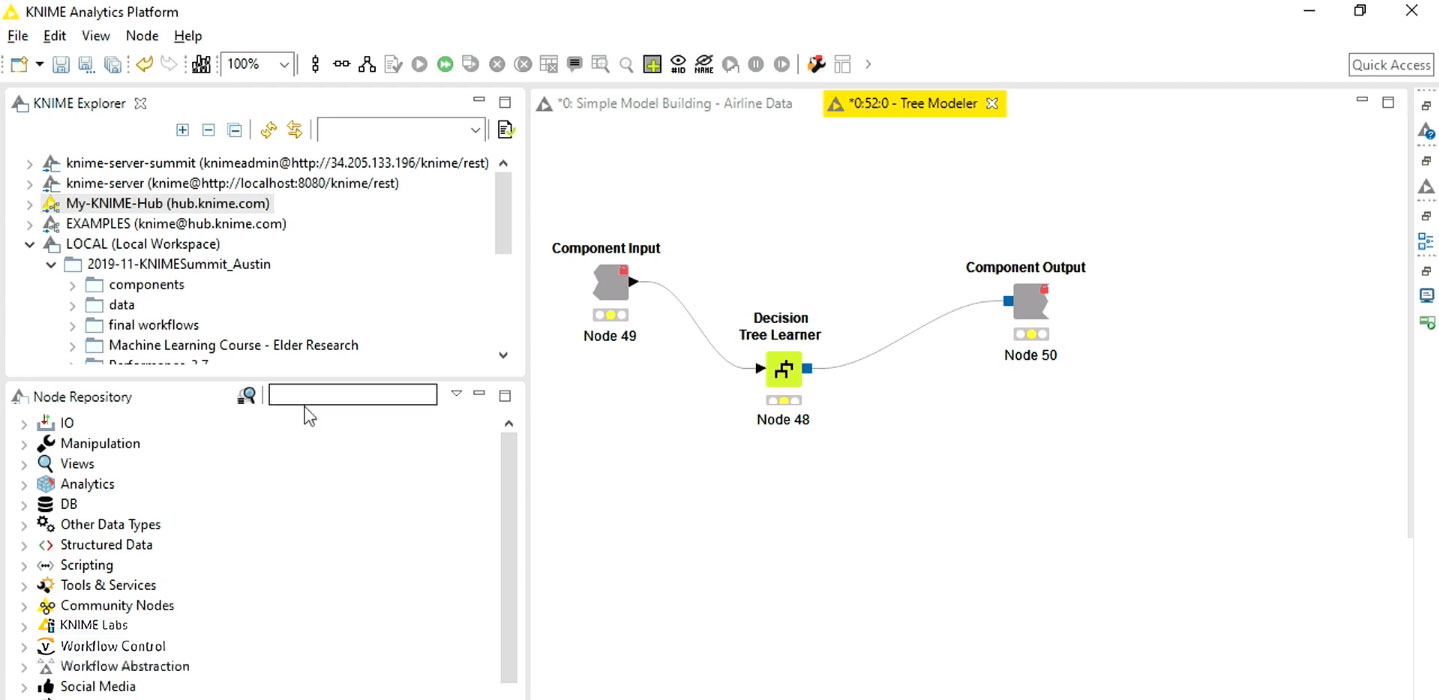Expand the Analytics category in Node Repository
Image resolution: width=1439 pixels, height=700 pixels.
point(24,485)
